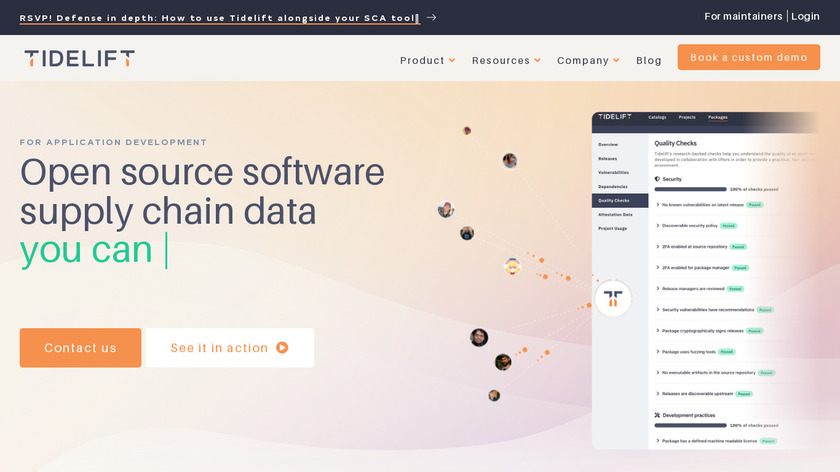Screen dimensions: 840x472
Task: Switch to the Catalogs tab in dashboard
Action: pyautogui.click(x=657, y=117)
